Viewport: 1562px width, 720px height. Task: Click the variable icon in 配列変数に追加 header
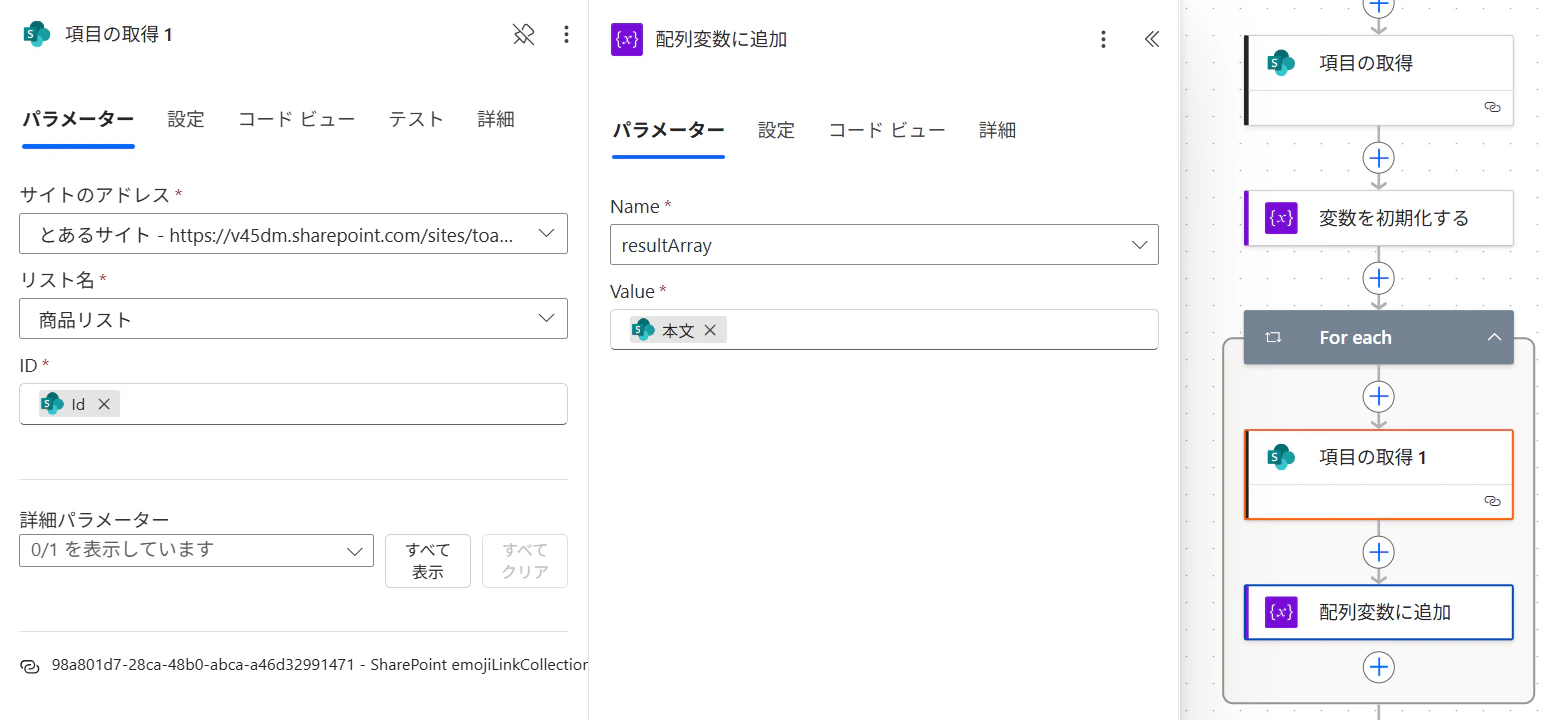[x=627, y=39]
